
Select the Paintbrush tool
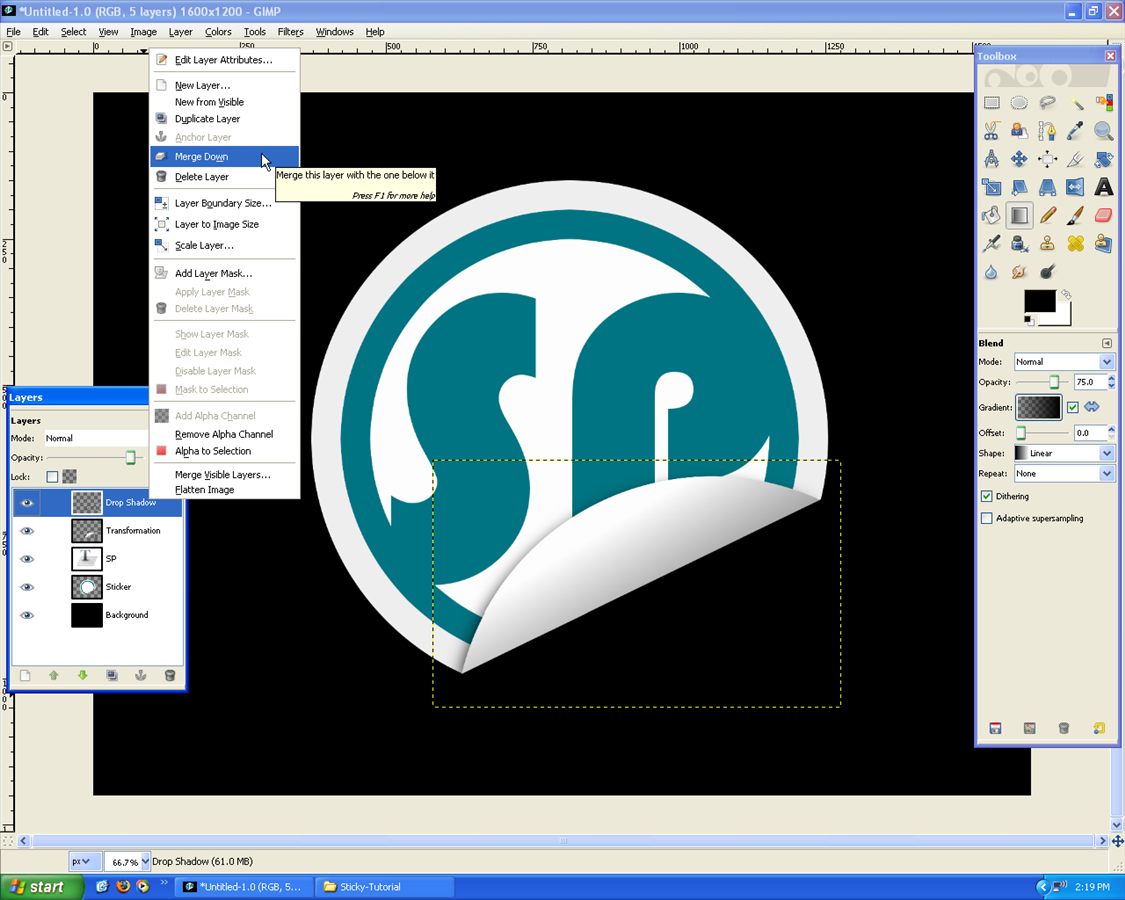tap(1075, 215)
